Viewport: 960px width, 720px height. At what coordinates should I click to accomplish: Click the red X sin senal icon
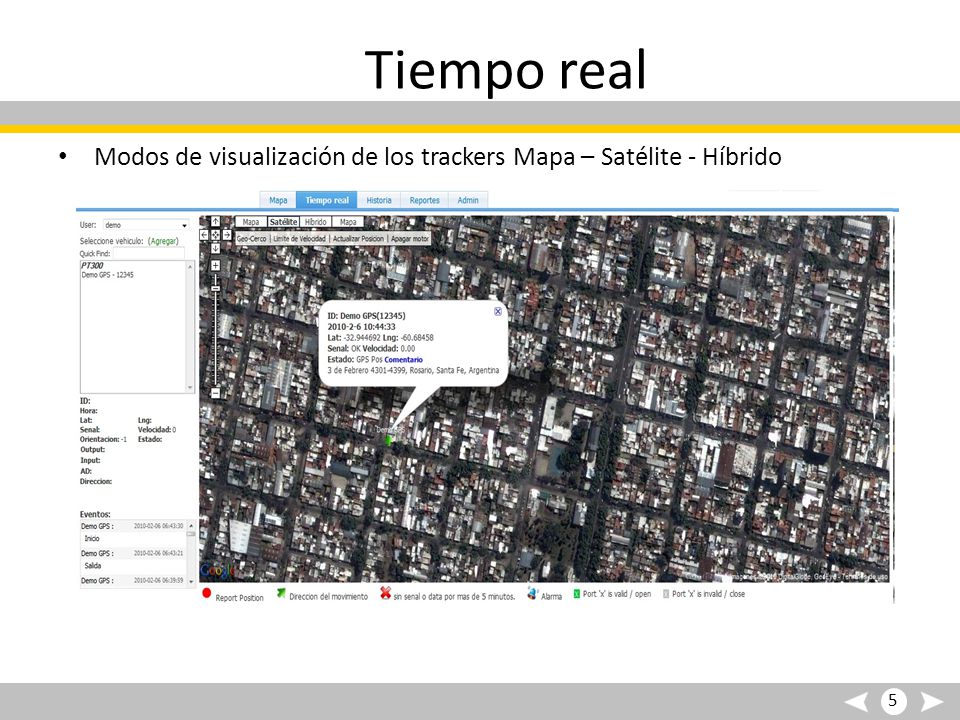pyautogui.click(x=385, y=593)
